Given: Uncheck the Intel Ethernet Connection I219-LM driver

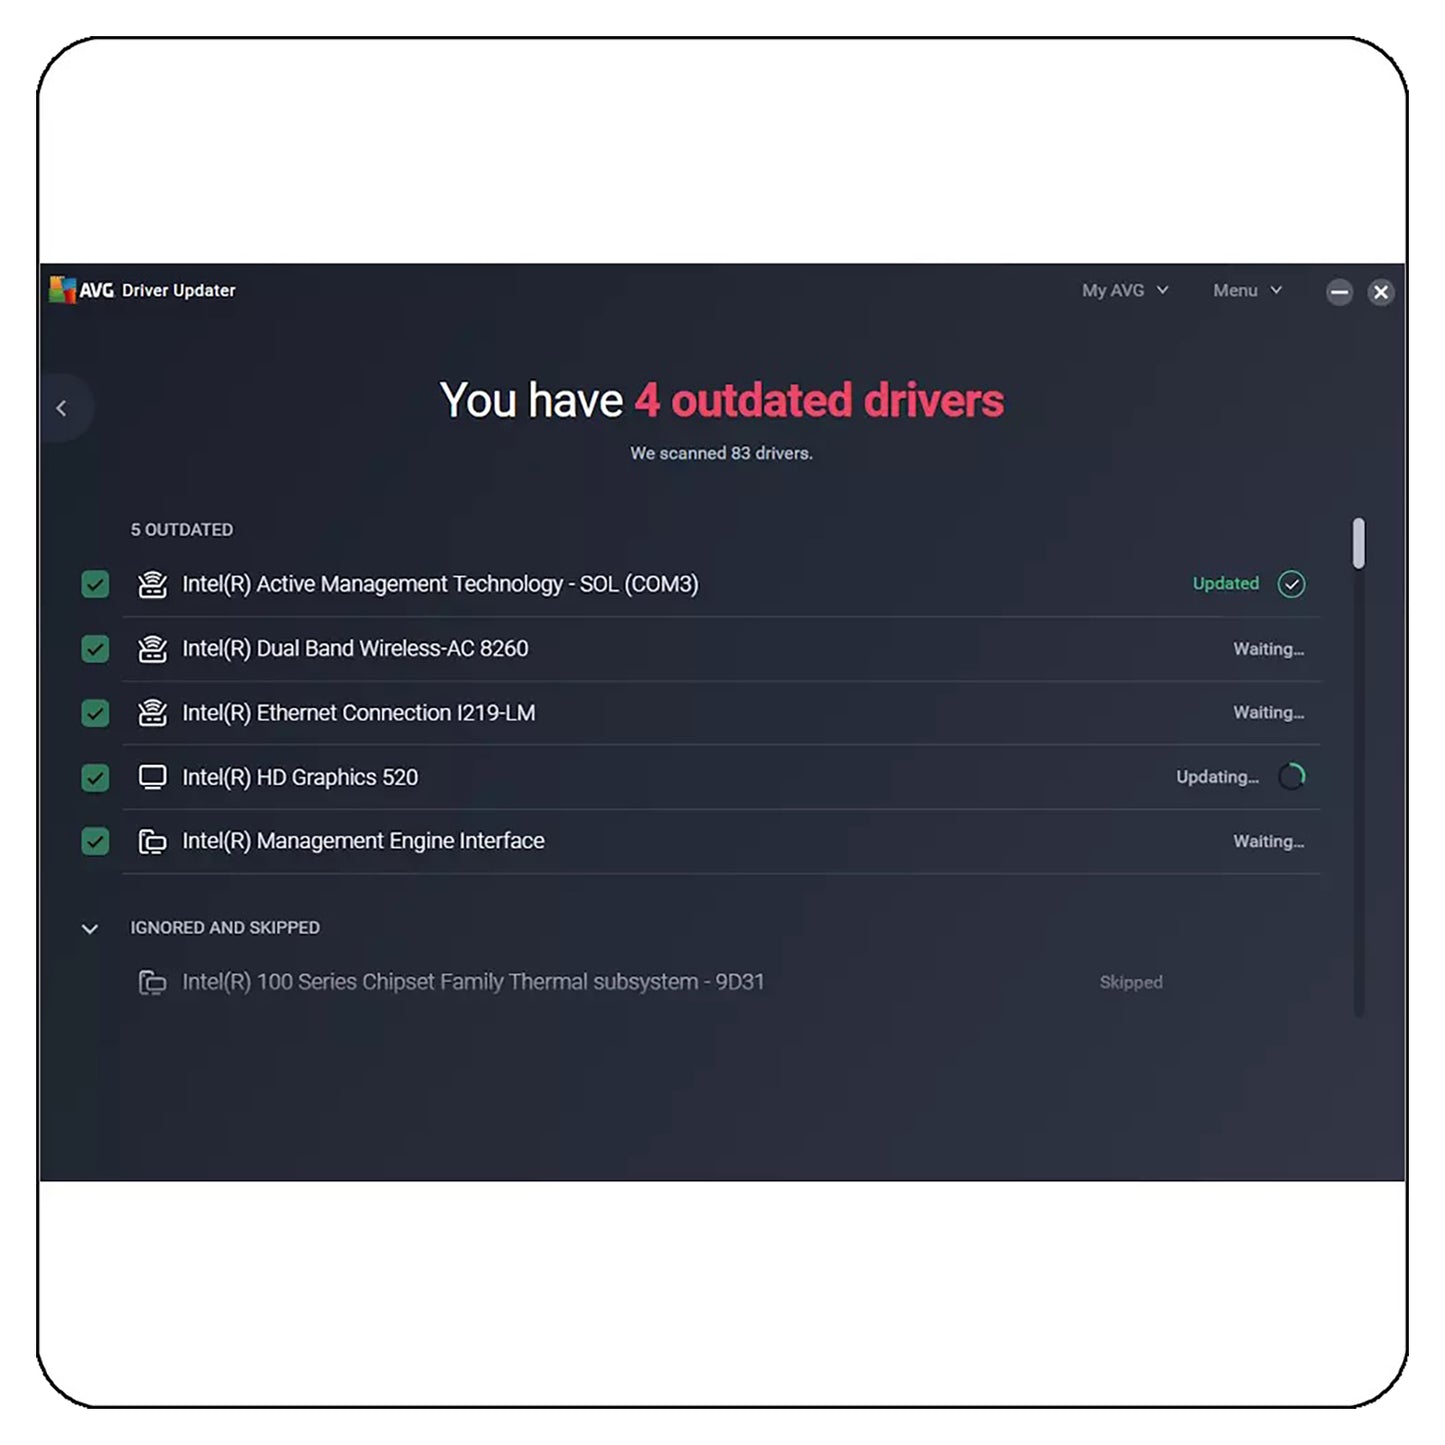Looking at the screenshot, I should pos(94,712).
